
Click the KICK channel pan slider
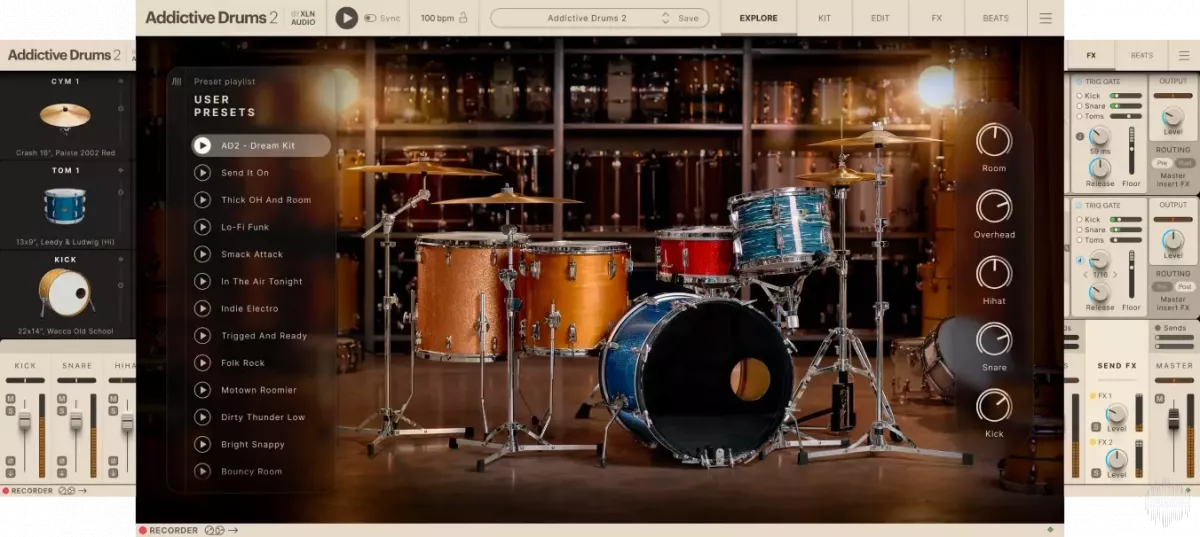point(25,380)
